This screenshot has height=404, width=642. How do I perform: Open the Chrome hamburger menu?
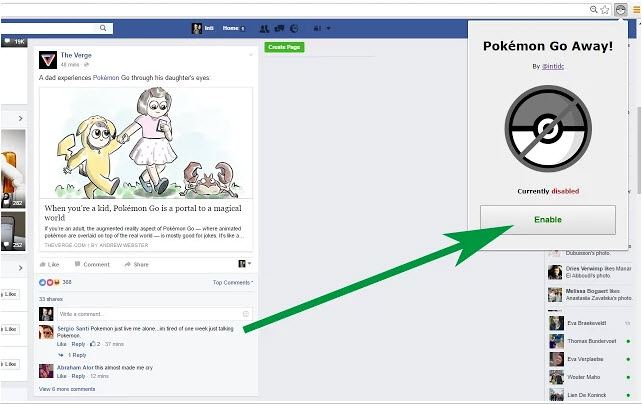click(x=636, y=10)
